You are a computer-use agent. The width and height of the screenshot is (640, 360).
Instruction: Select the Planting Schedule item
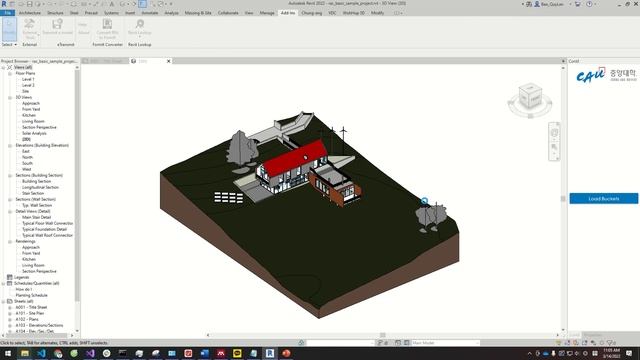[31, 296]
